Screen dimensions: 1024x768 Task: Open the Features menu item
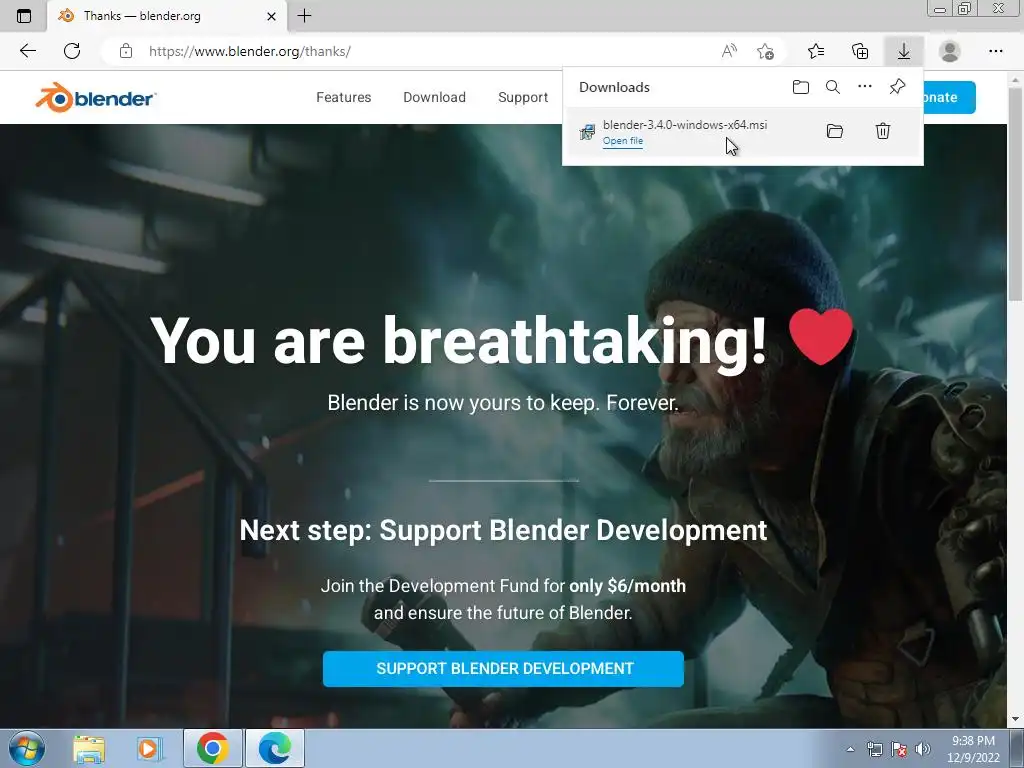[x=344, y=97]
